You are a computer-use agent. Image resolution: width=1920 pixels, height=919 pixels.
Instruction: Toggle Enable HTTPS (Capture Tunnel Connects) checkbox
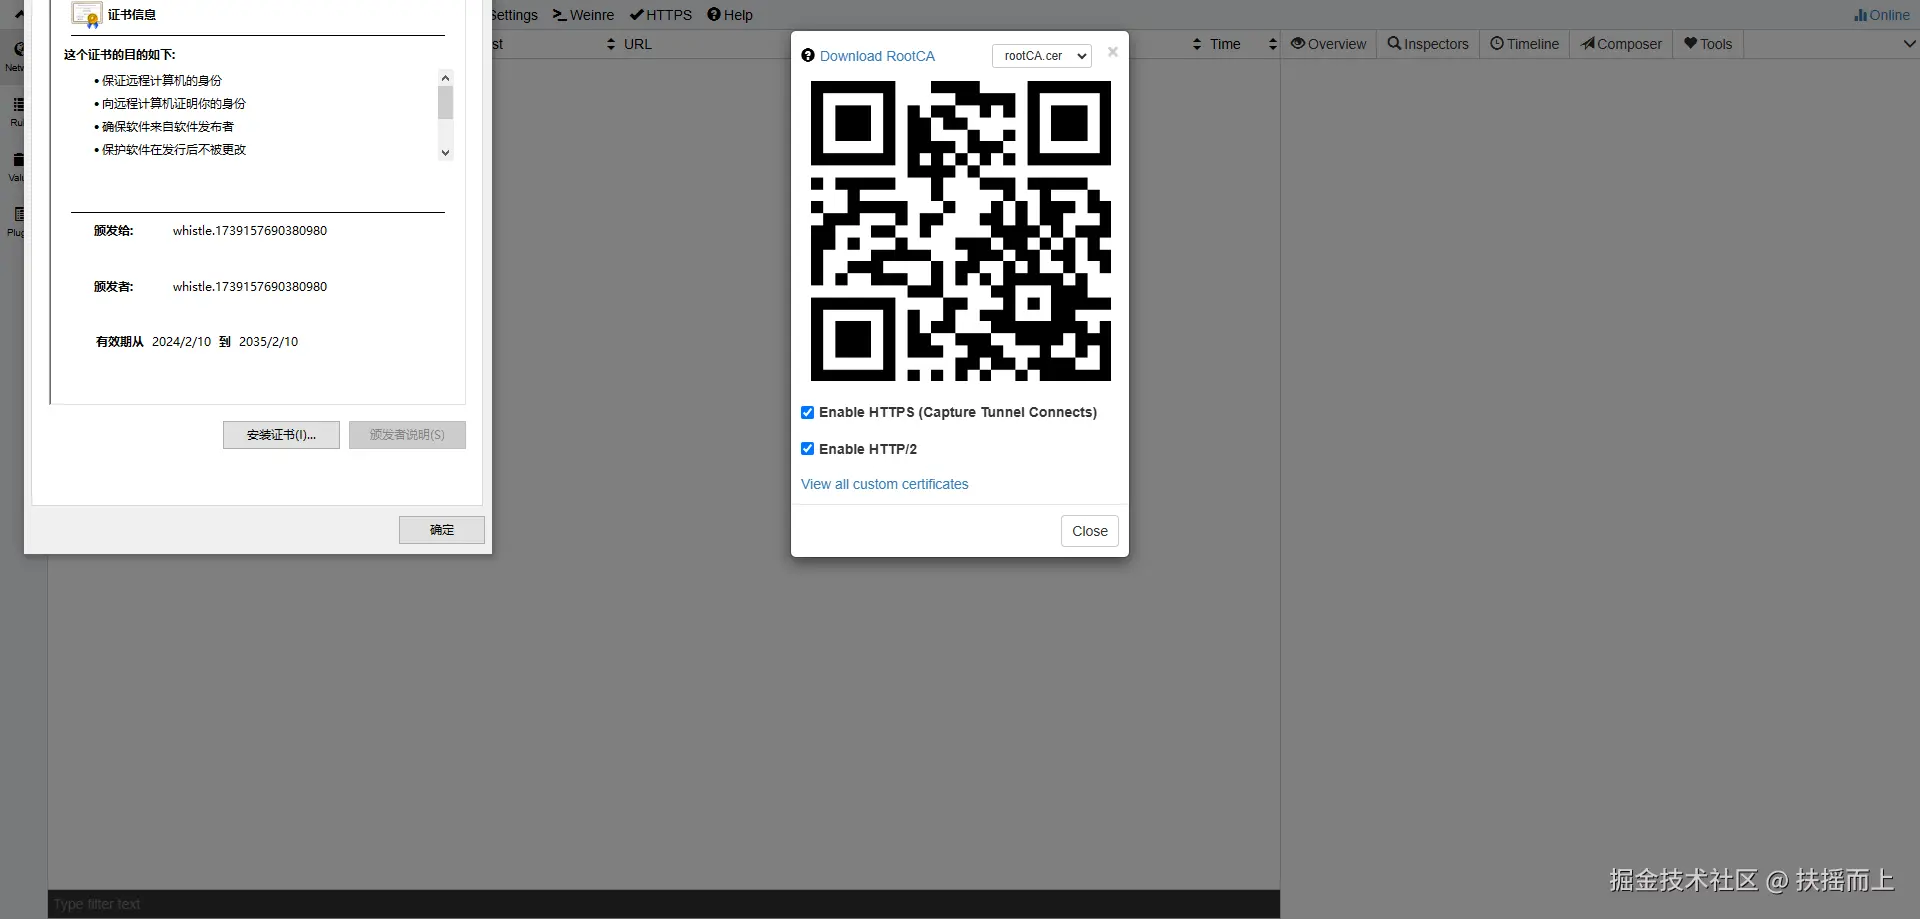807,412
